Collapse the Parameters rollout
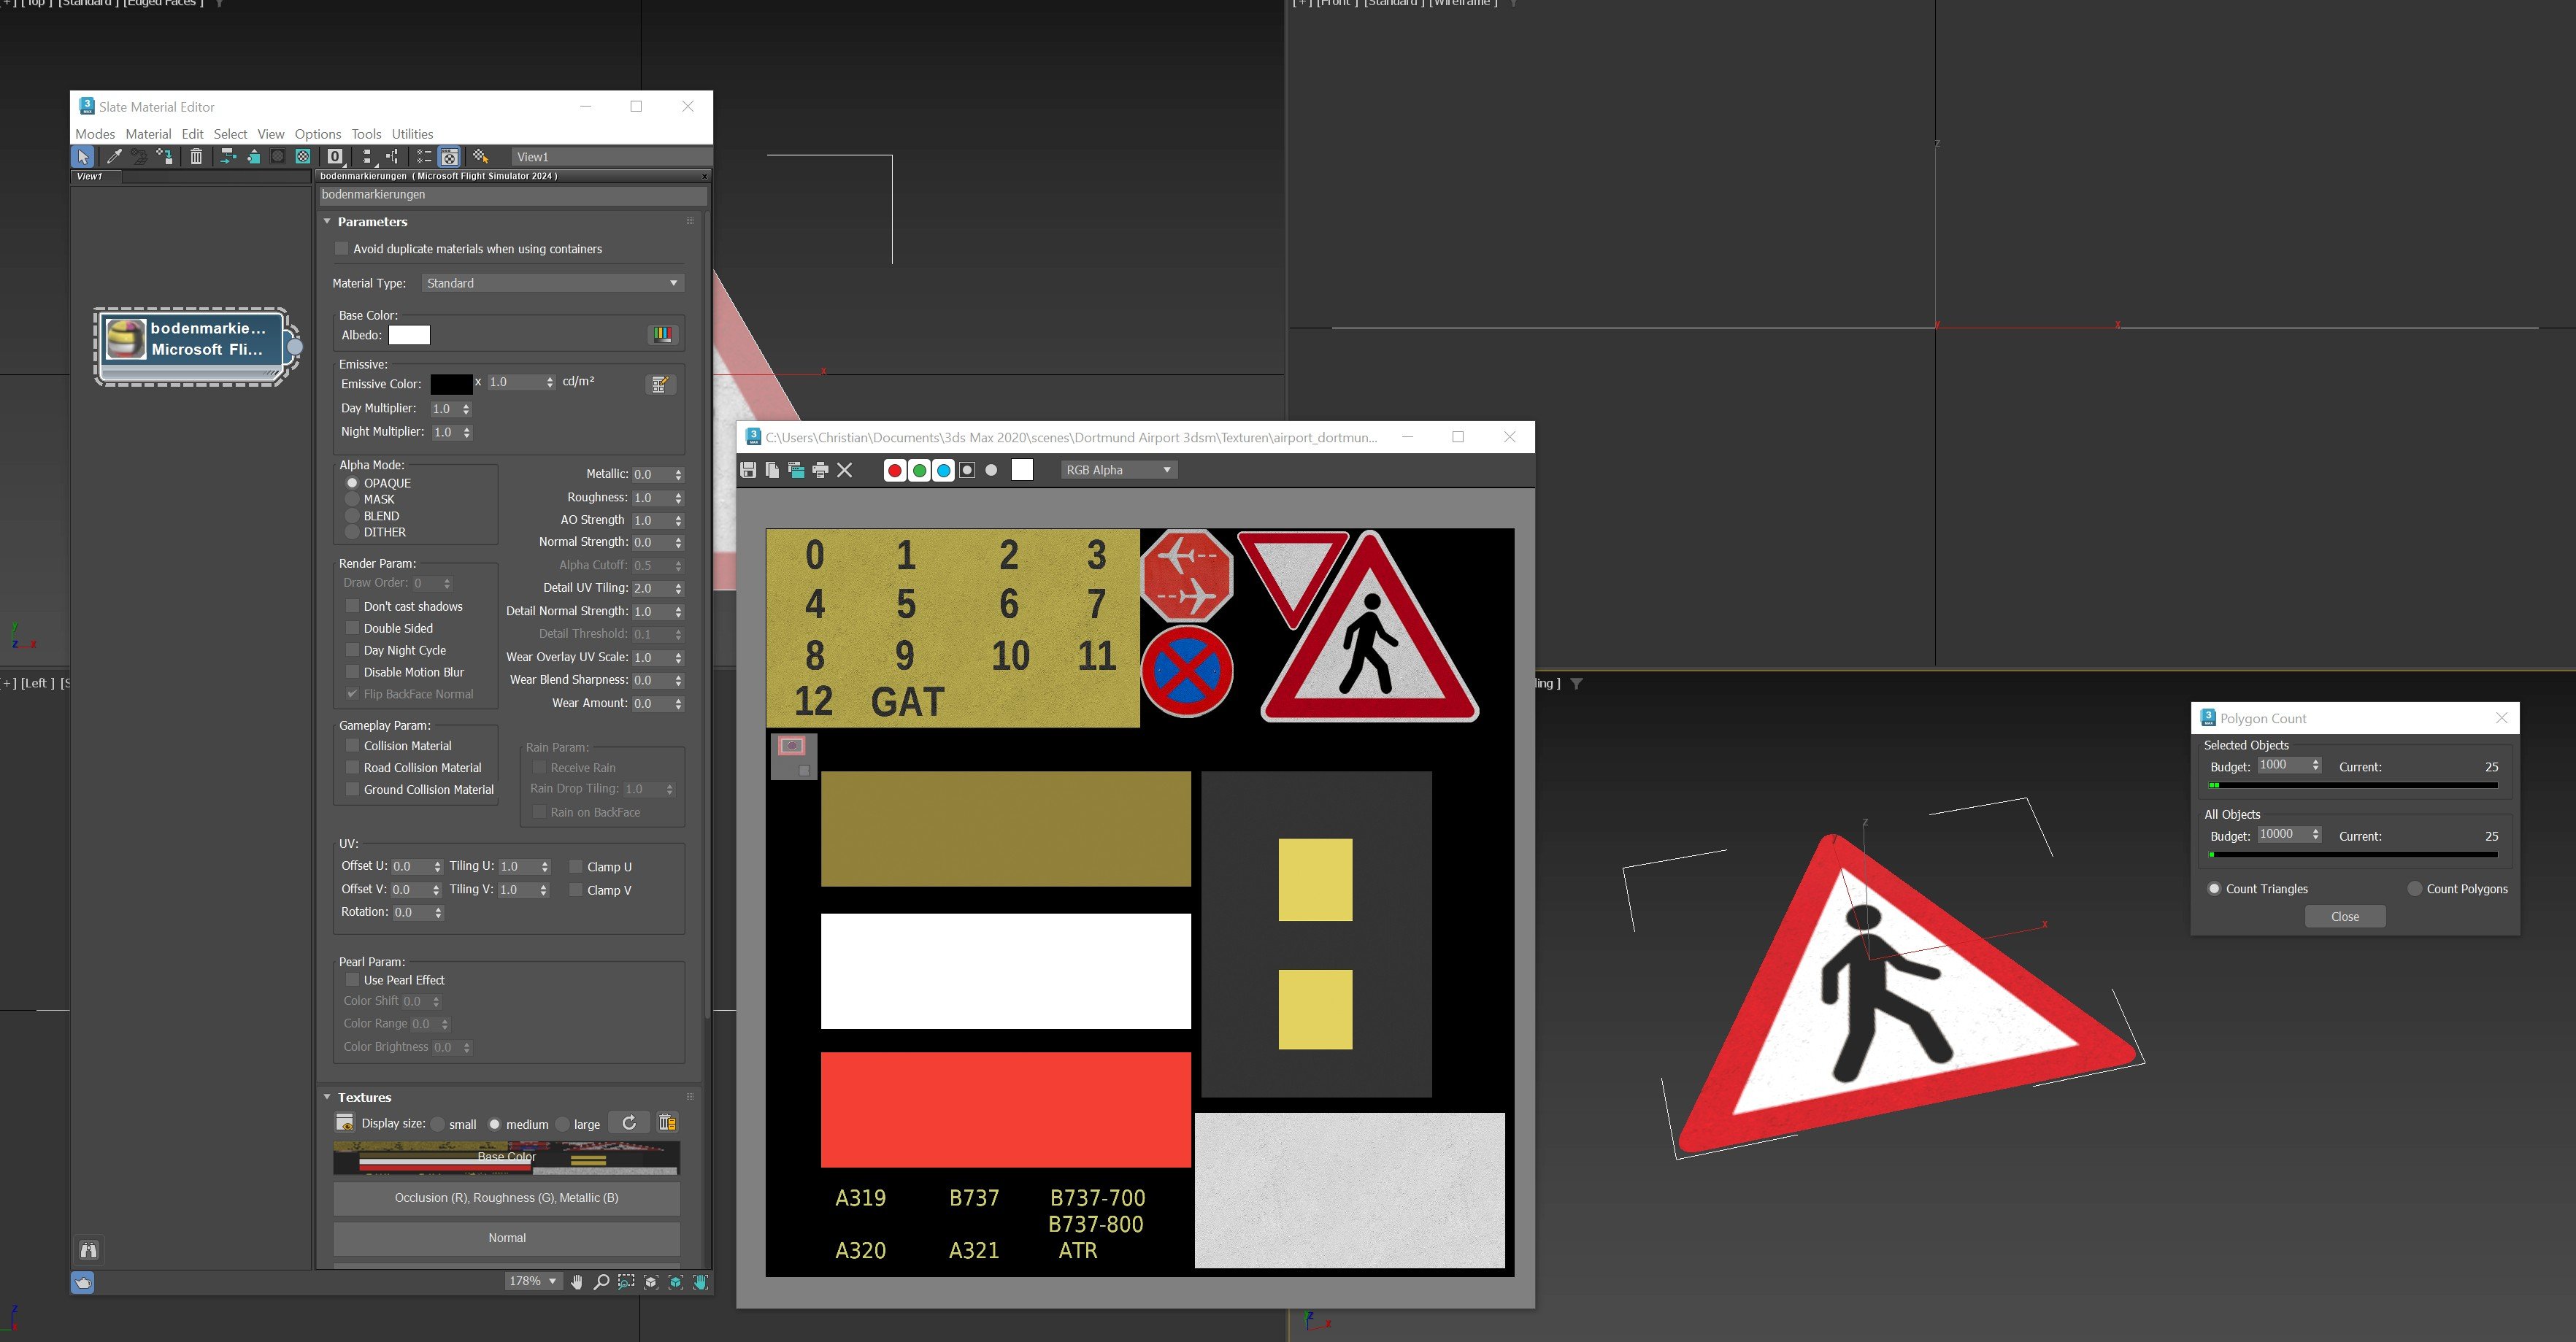This screenshot has height=1342, width=2576. [327, 221]
